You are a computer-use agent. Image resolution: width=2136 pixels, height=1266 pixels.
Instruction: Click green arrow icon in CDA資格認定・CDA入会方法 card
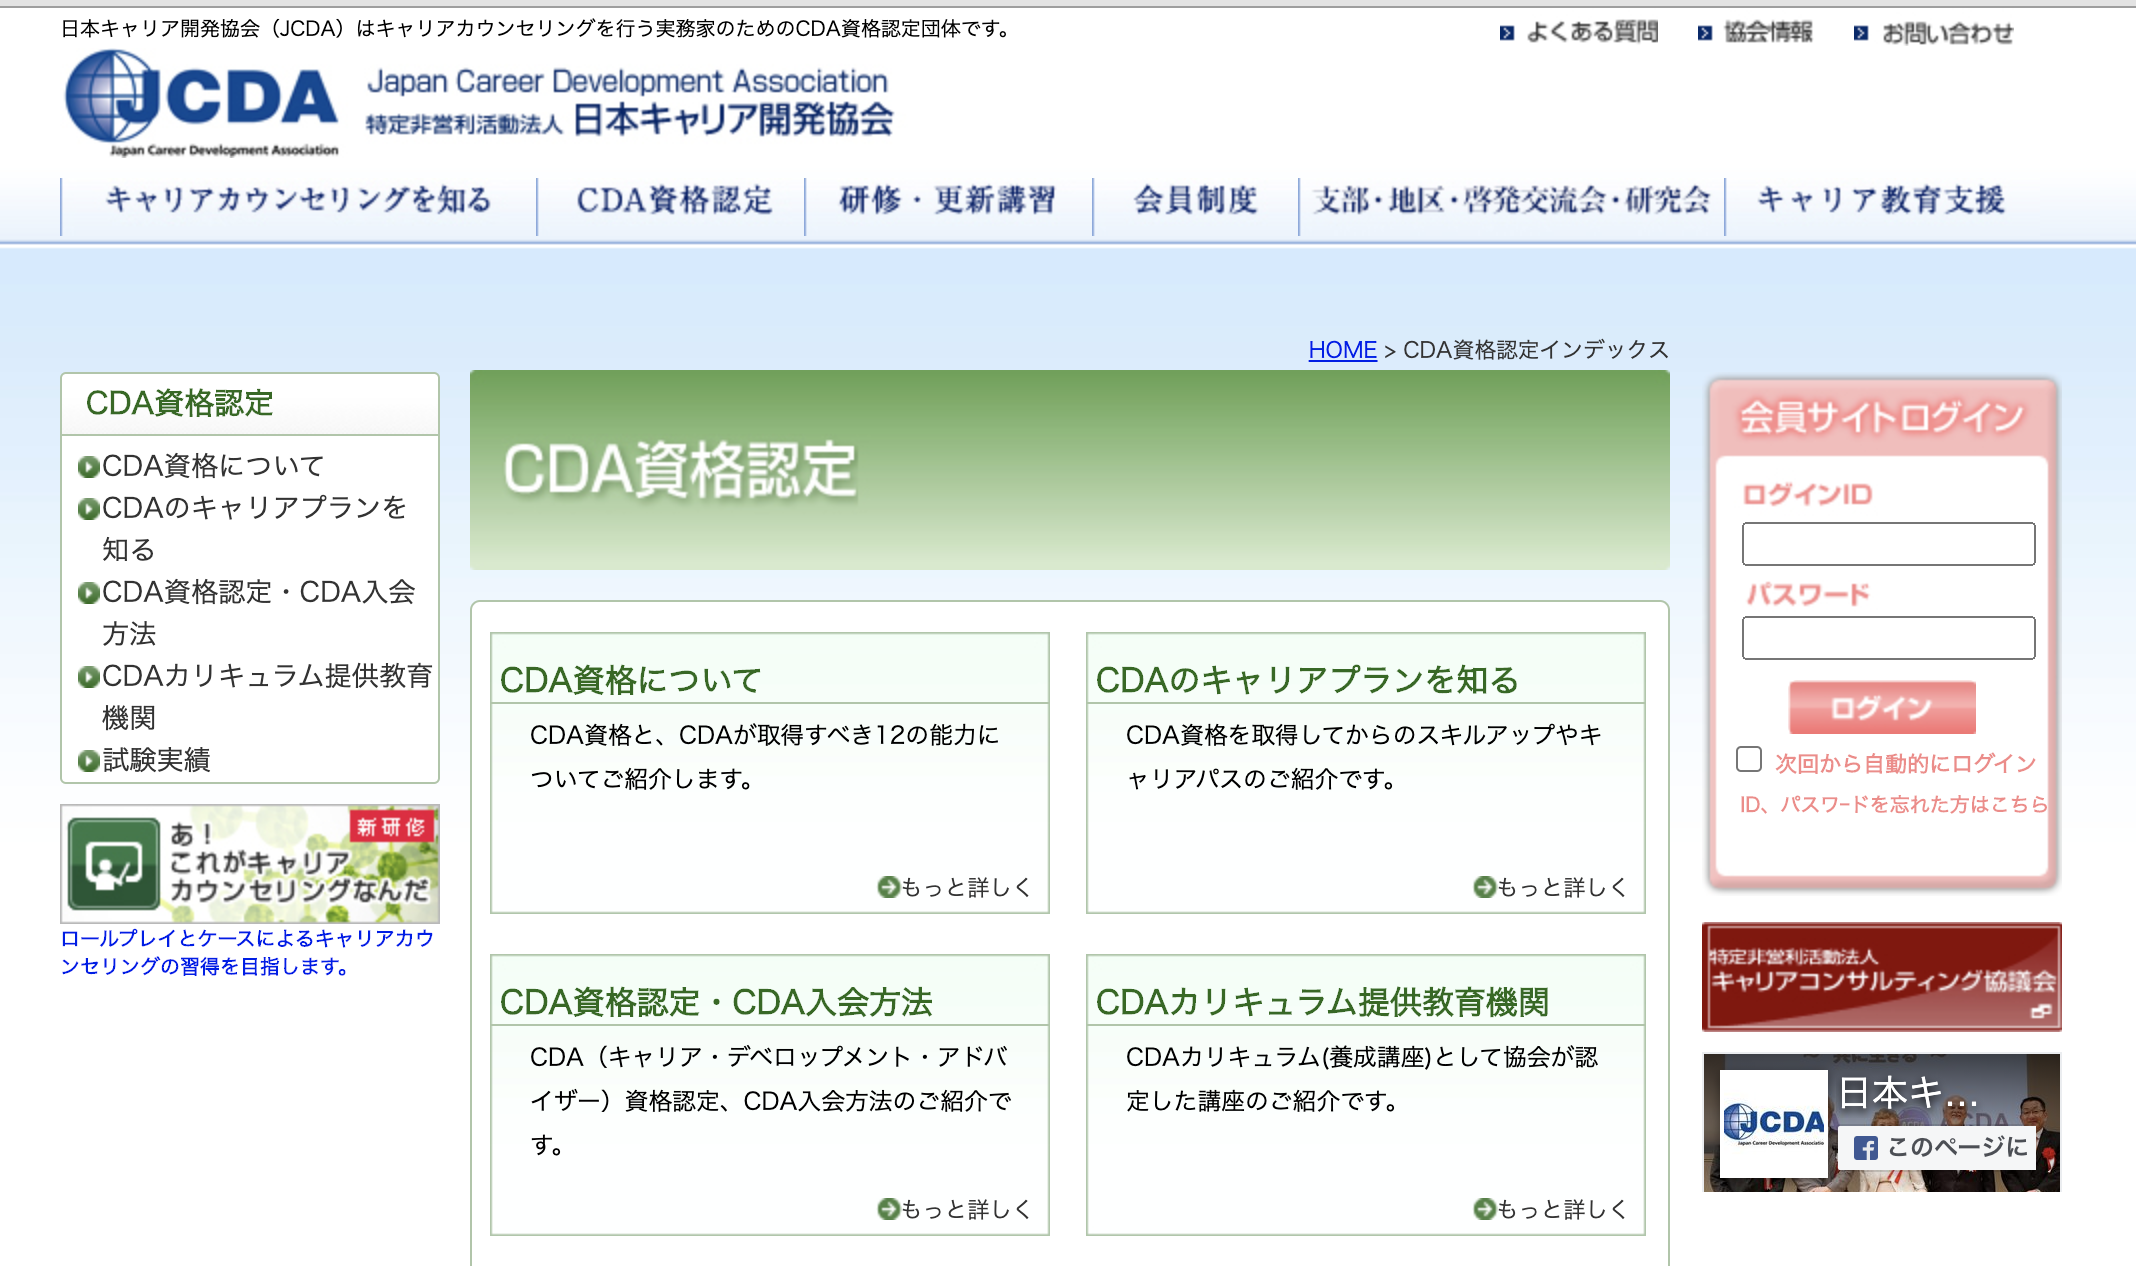[x=888, y=1209]
